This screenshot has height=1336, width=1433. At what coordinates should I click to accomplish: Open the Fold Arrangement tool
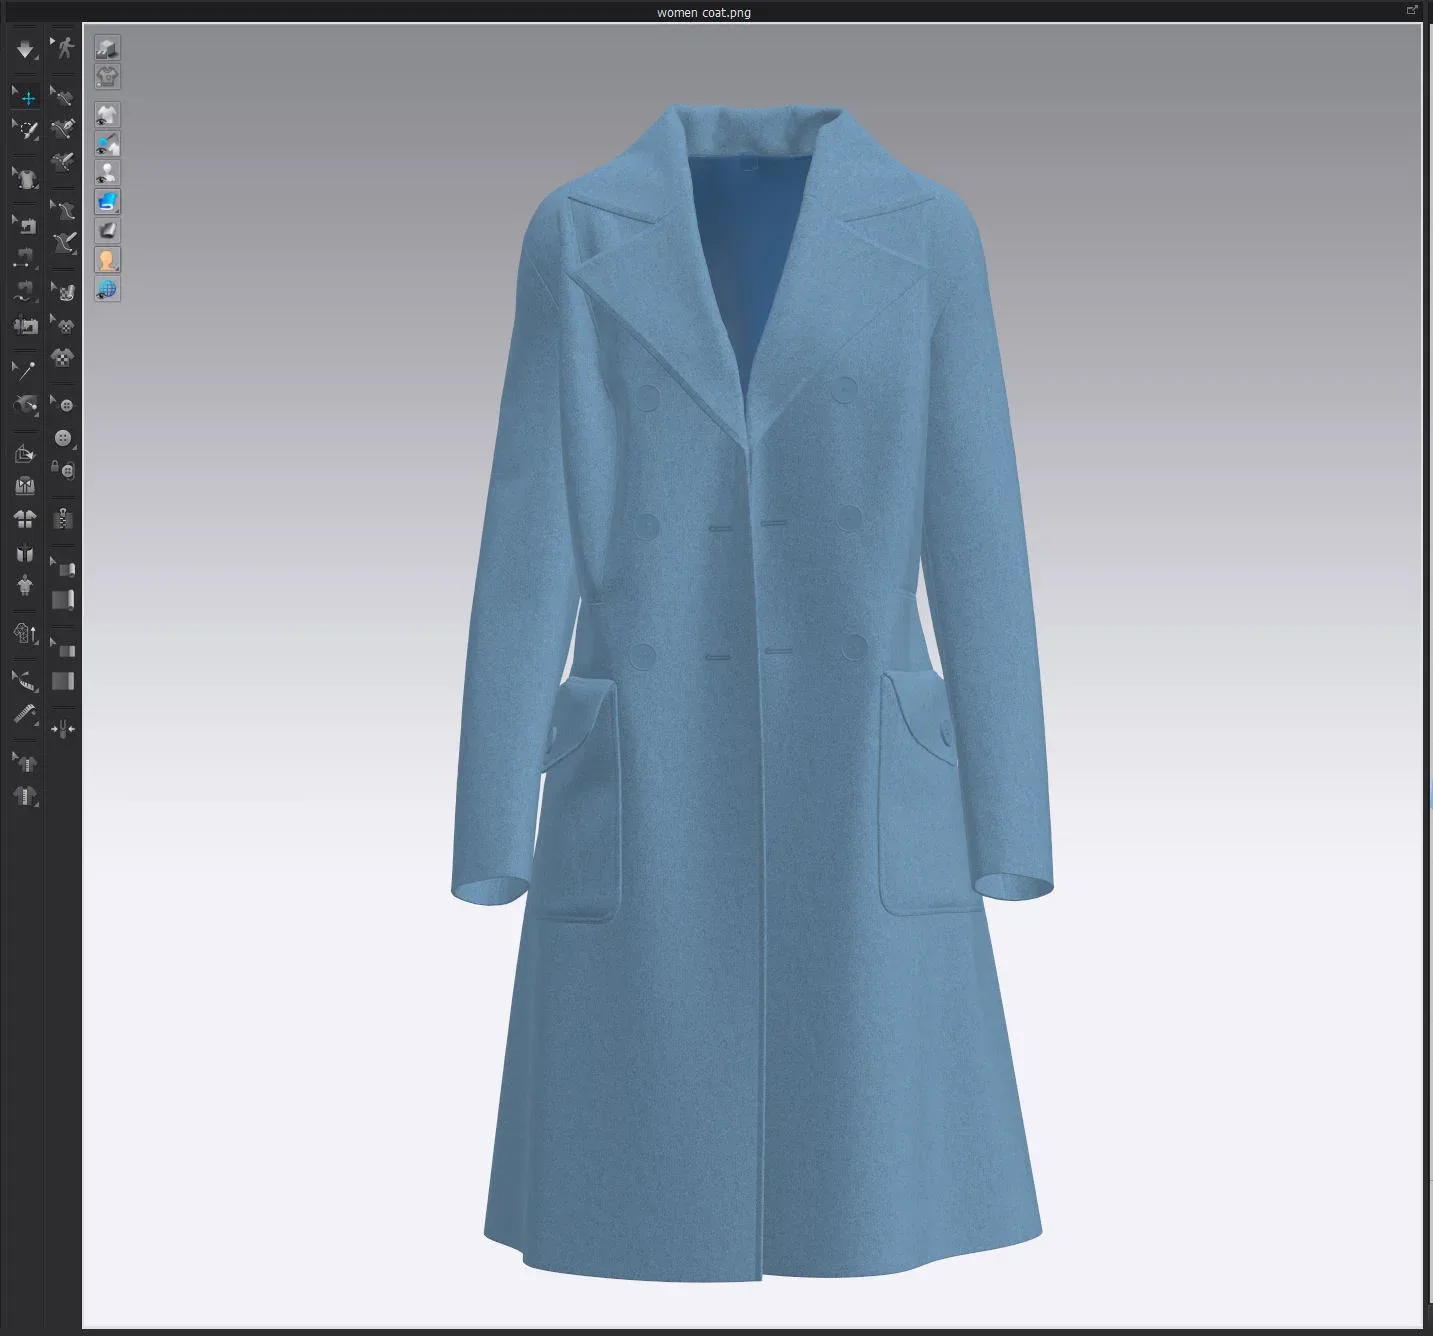[x=25, y=453]
